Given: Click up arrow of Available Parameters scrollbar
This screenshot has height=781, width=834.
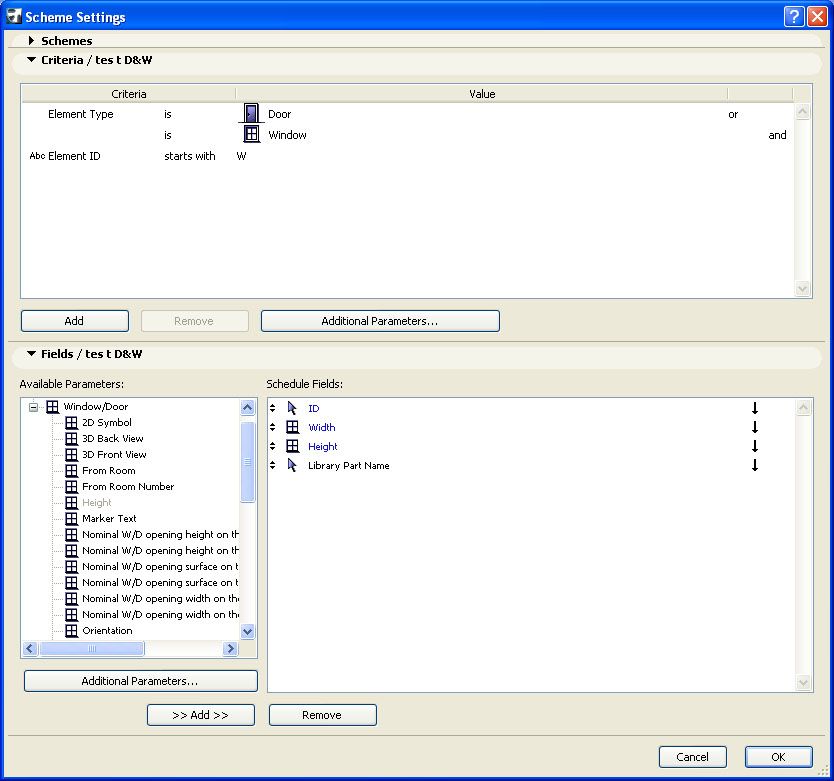Looking at the screenshot, I should [x=247, y=408].
